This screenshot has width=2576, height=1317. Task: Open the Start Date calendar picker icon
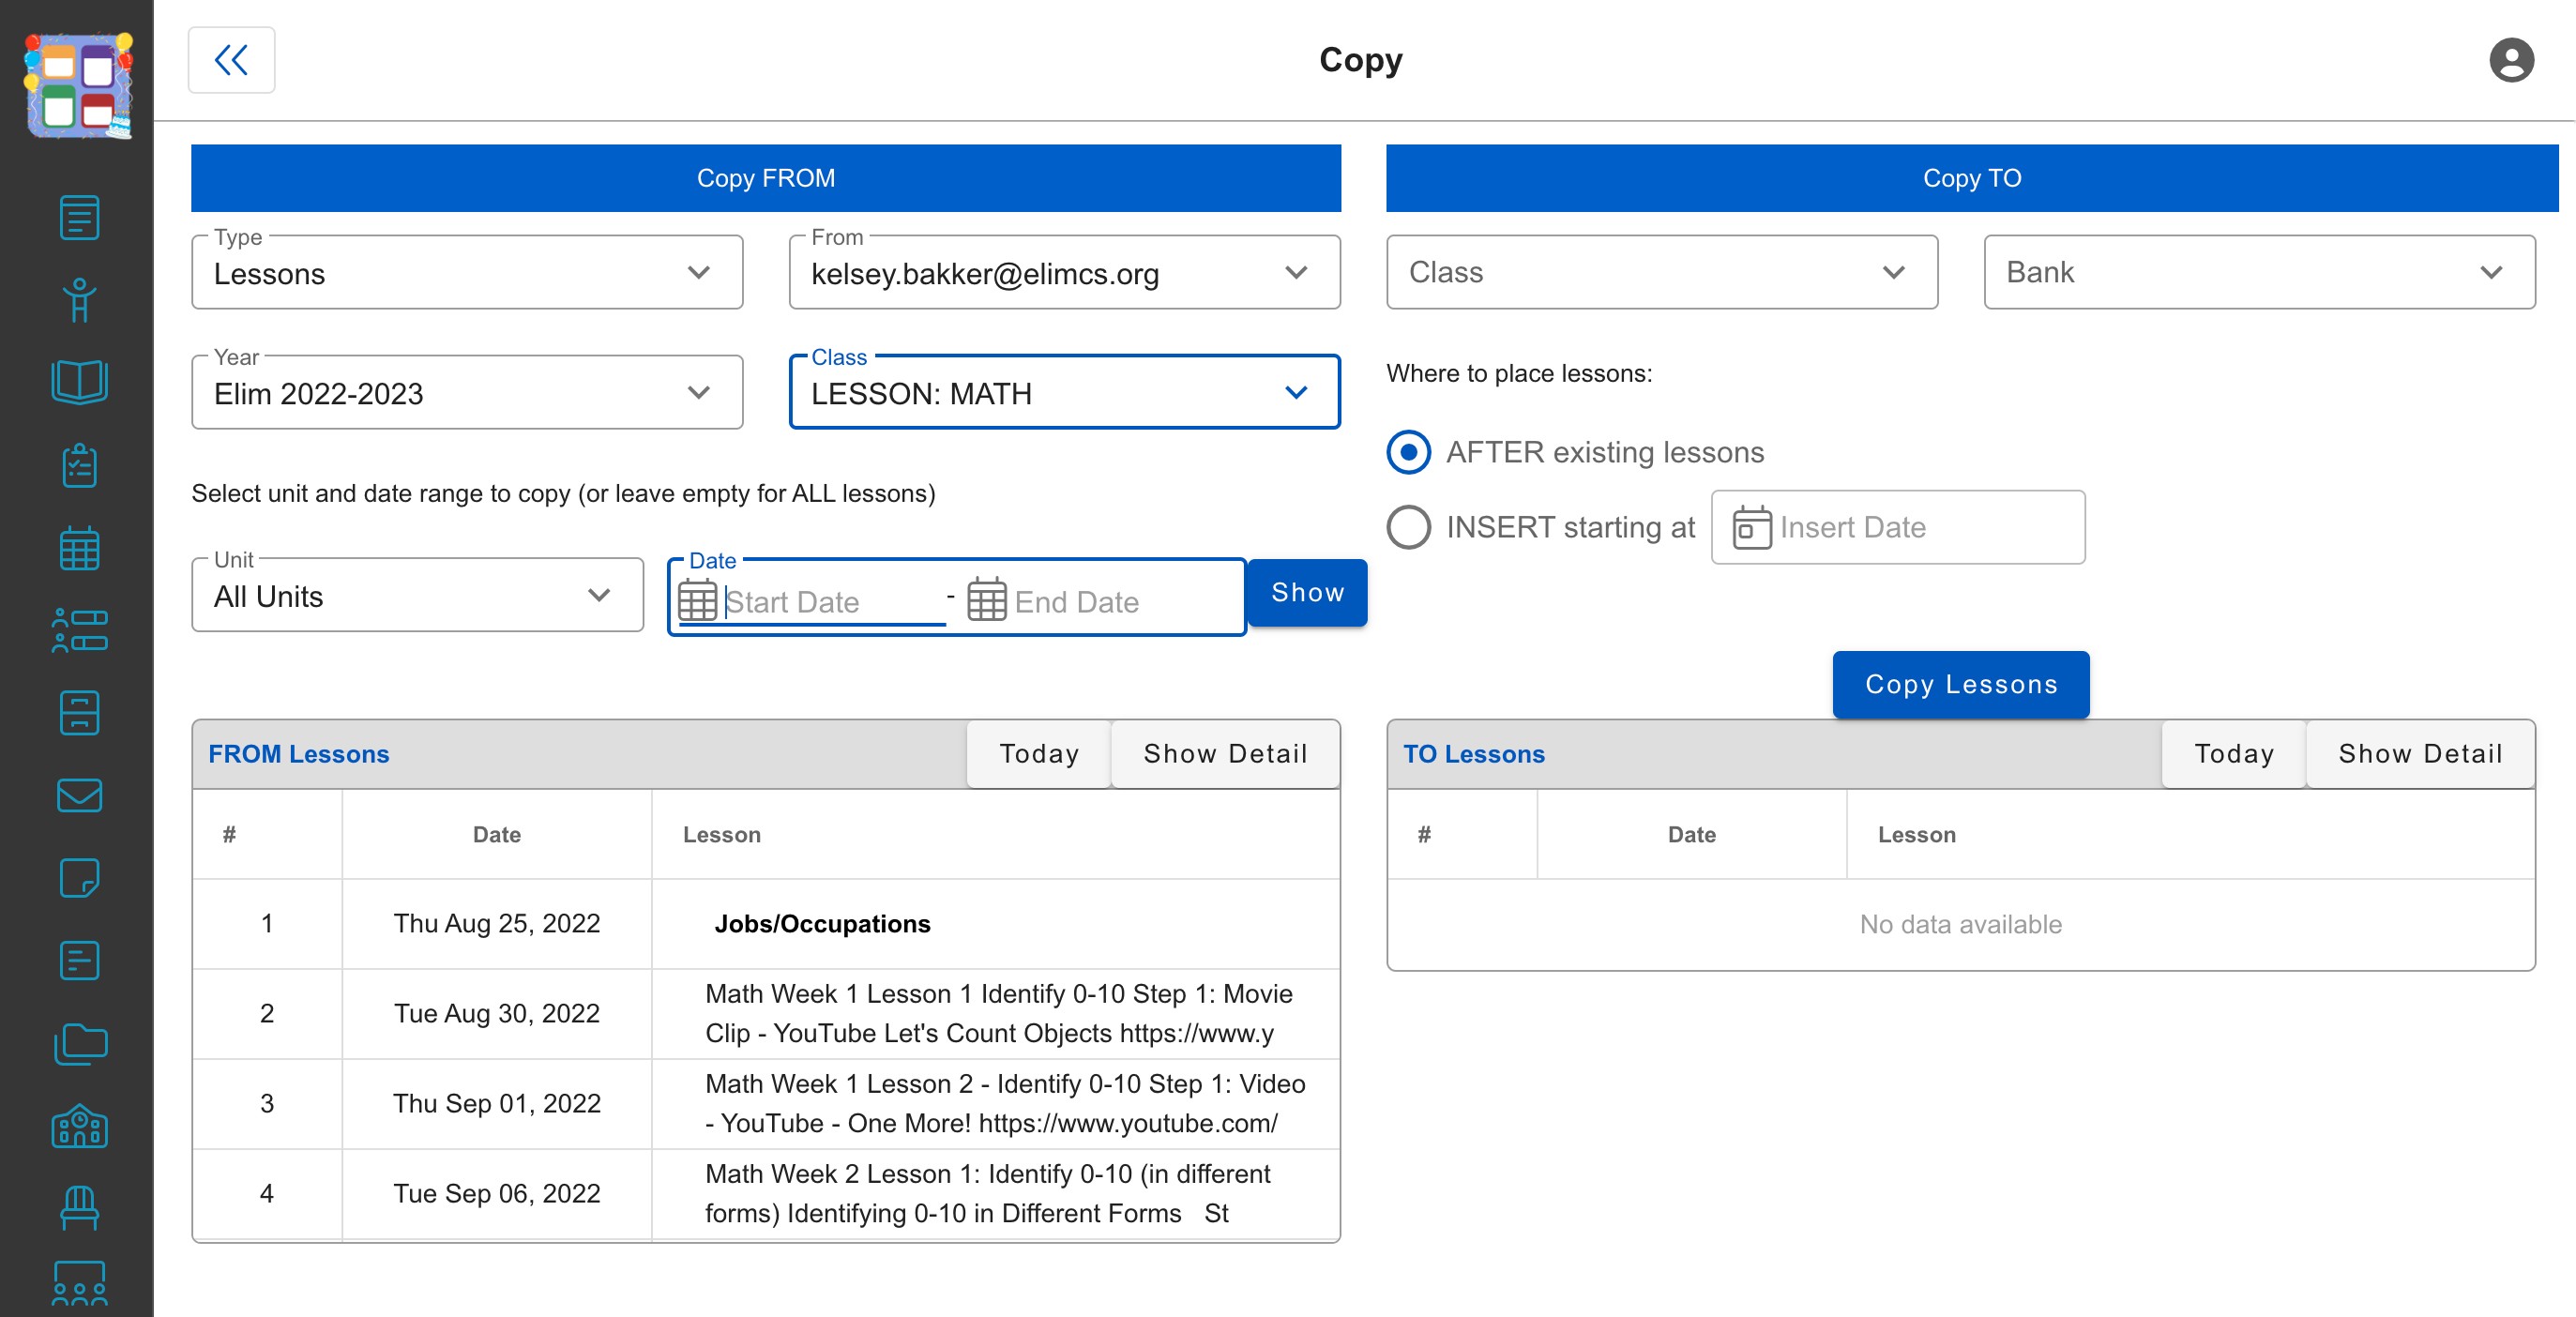[x=697, y=601]
